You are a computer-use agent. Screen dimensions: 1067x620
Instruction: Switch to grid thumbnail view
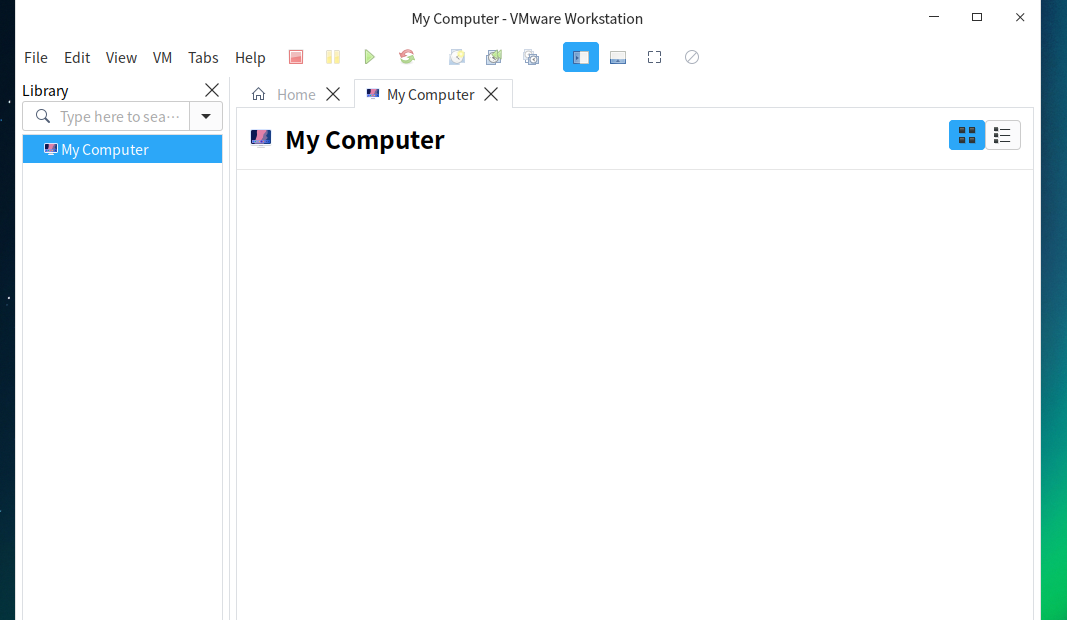(966, 135)
